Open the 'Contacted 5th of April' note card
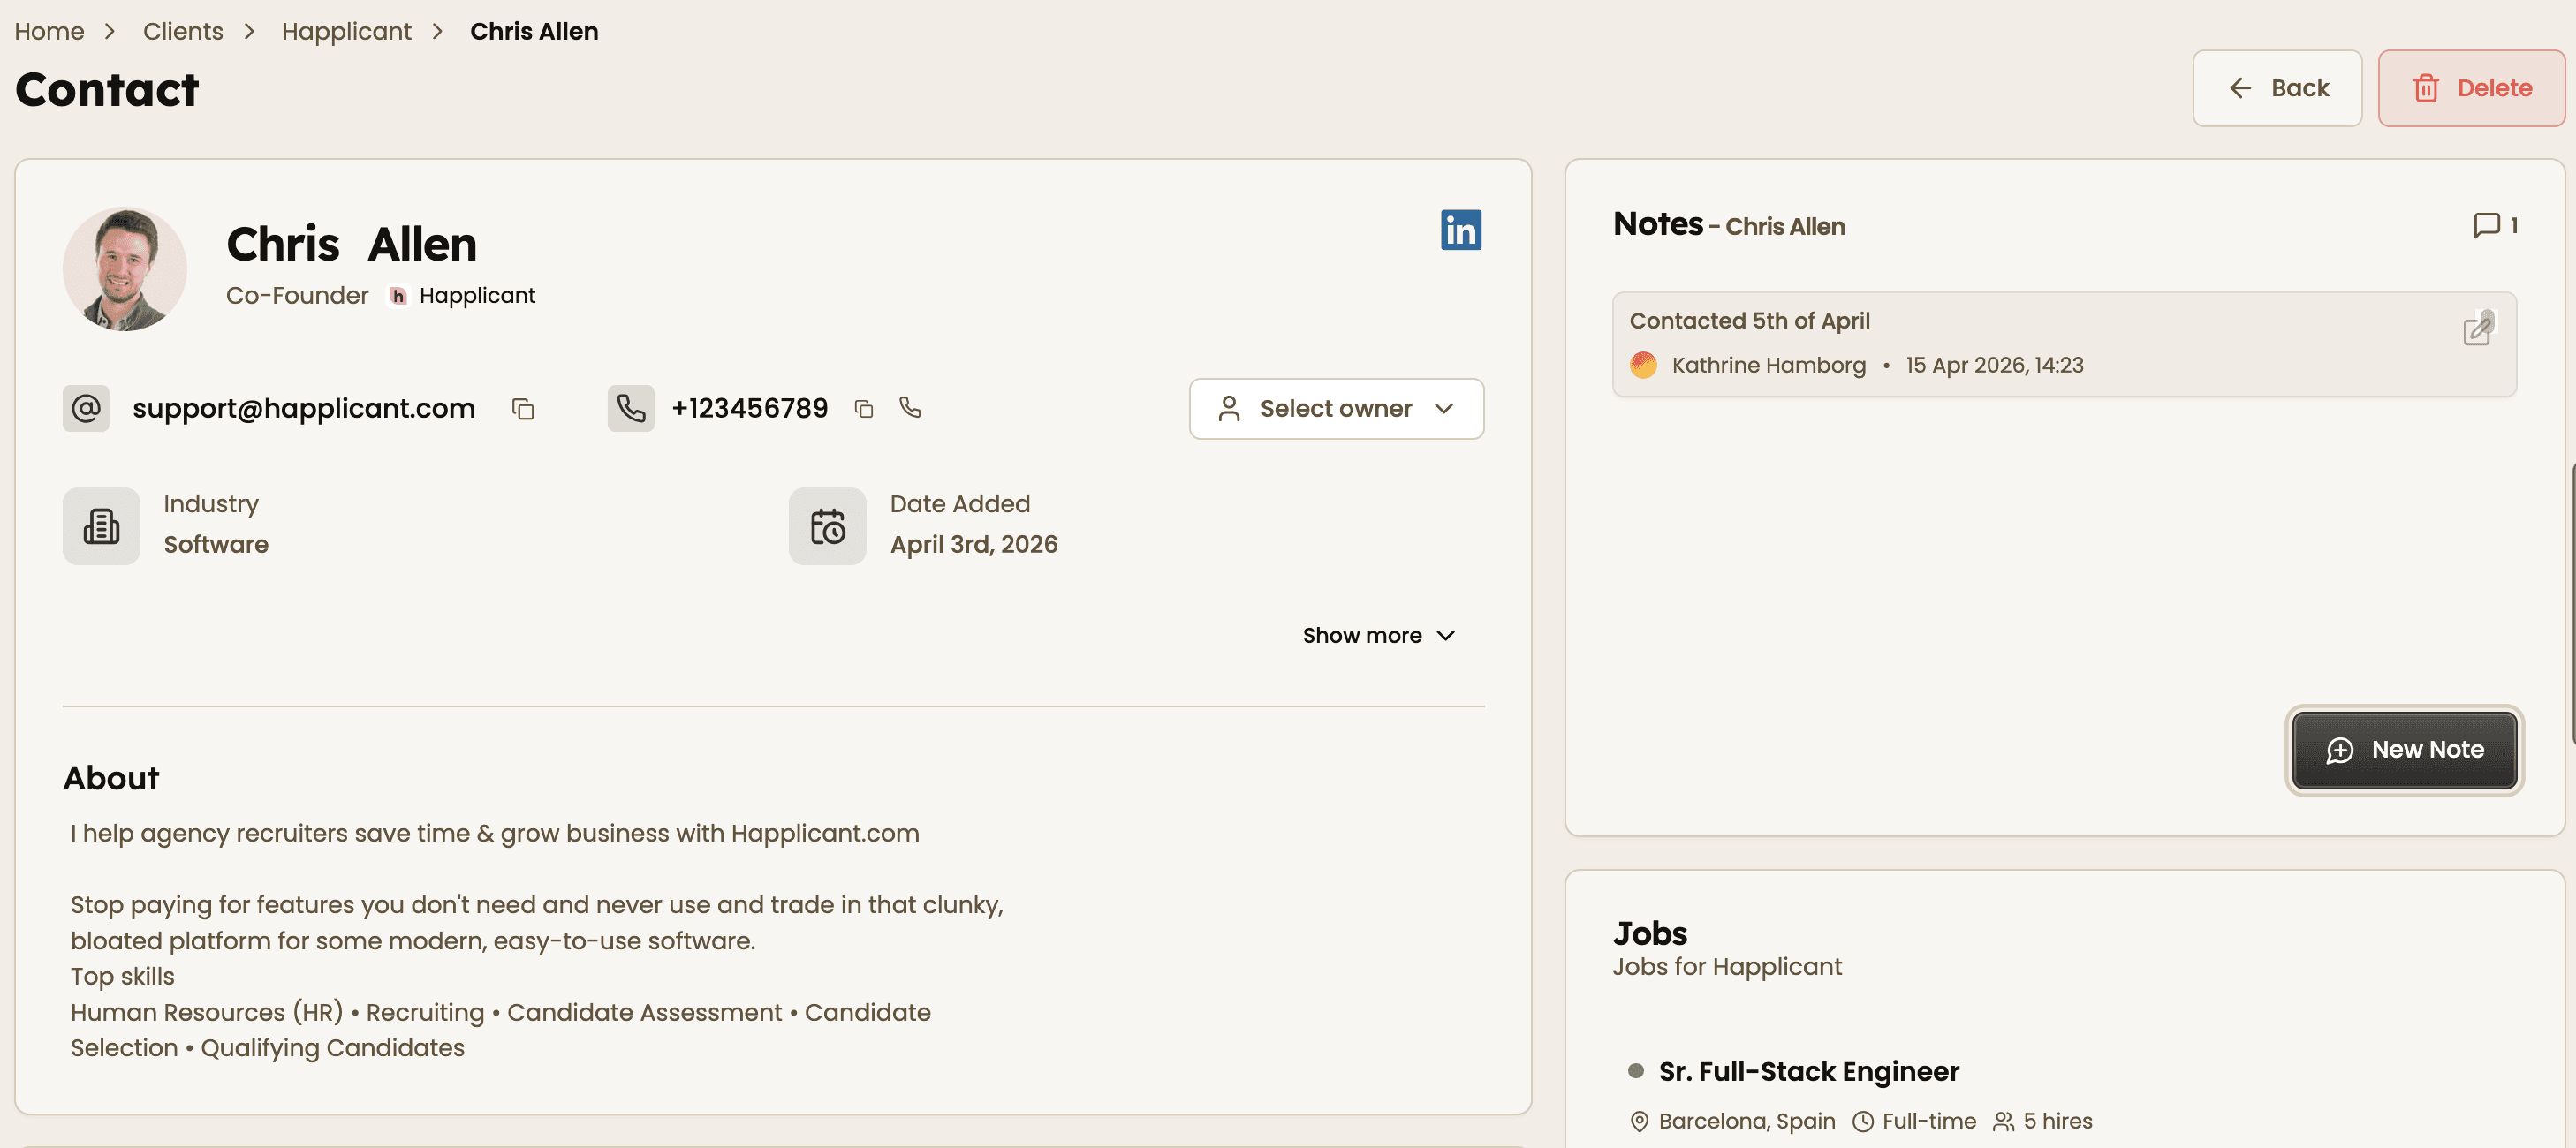Viewport: 2576px width, 1148px height. click(x=2064, y=344)
